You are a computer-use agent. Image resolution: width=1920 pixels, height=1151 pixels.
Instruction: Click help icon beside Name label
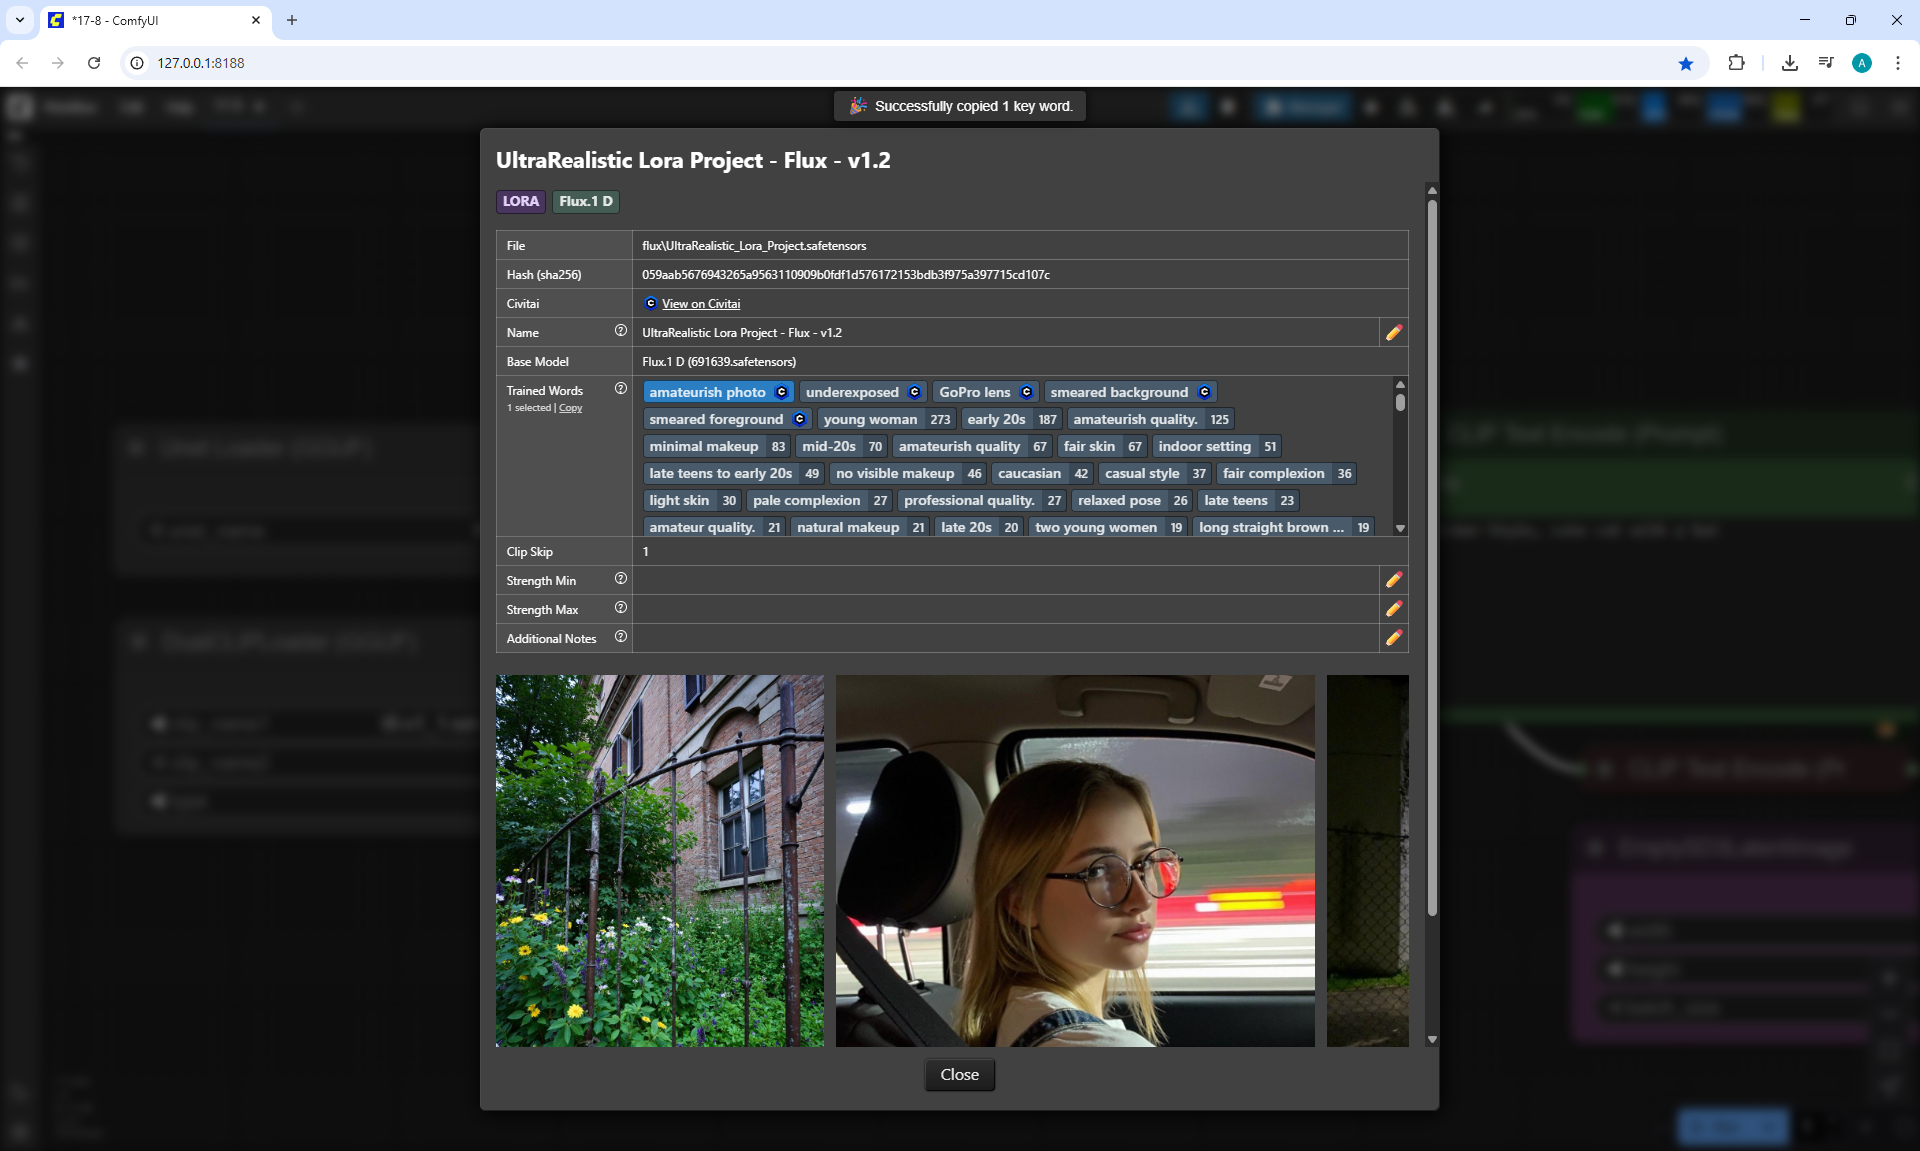(x=620, y=331)
